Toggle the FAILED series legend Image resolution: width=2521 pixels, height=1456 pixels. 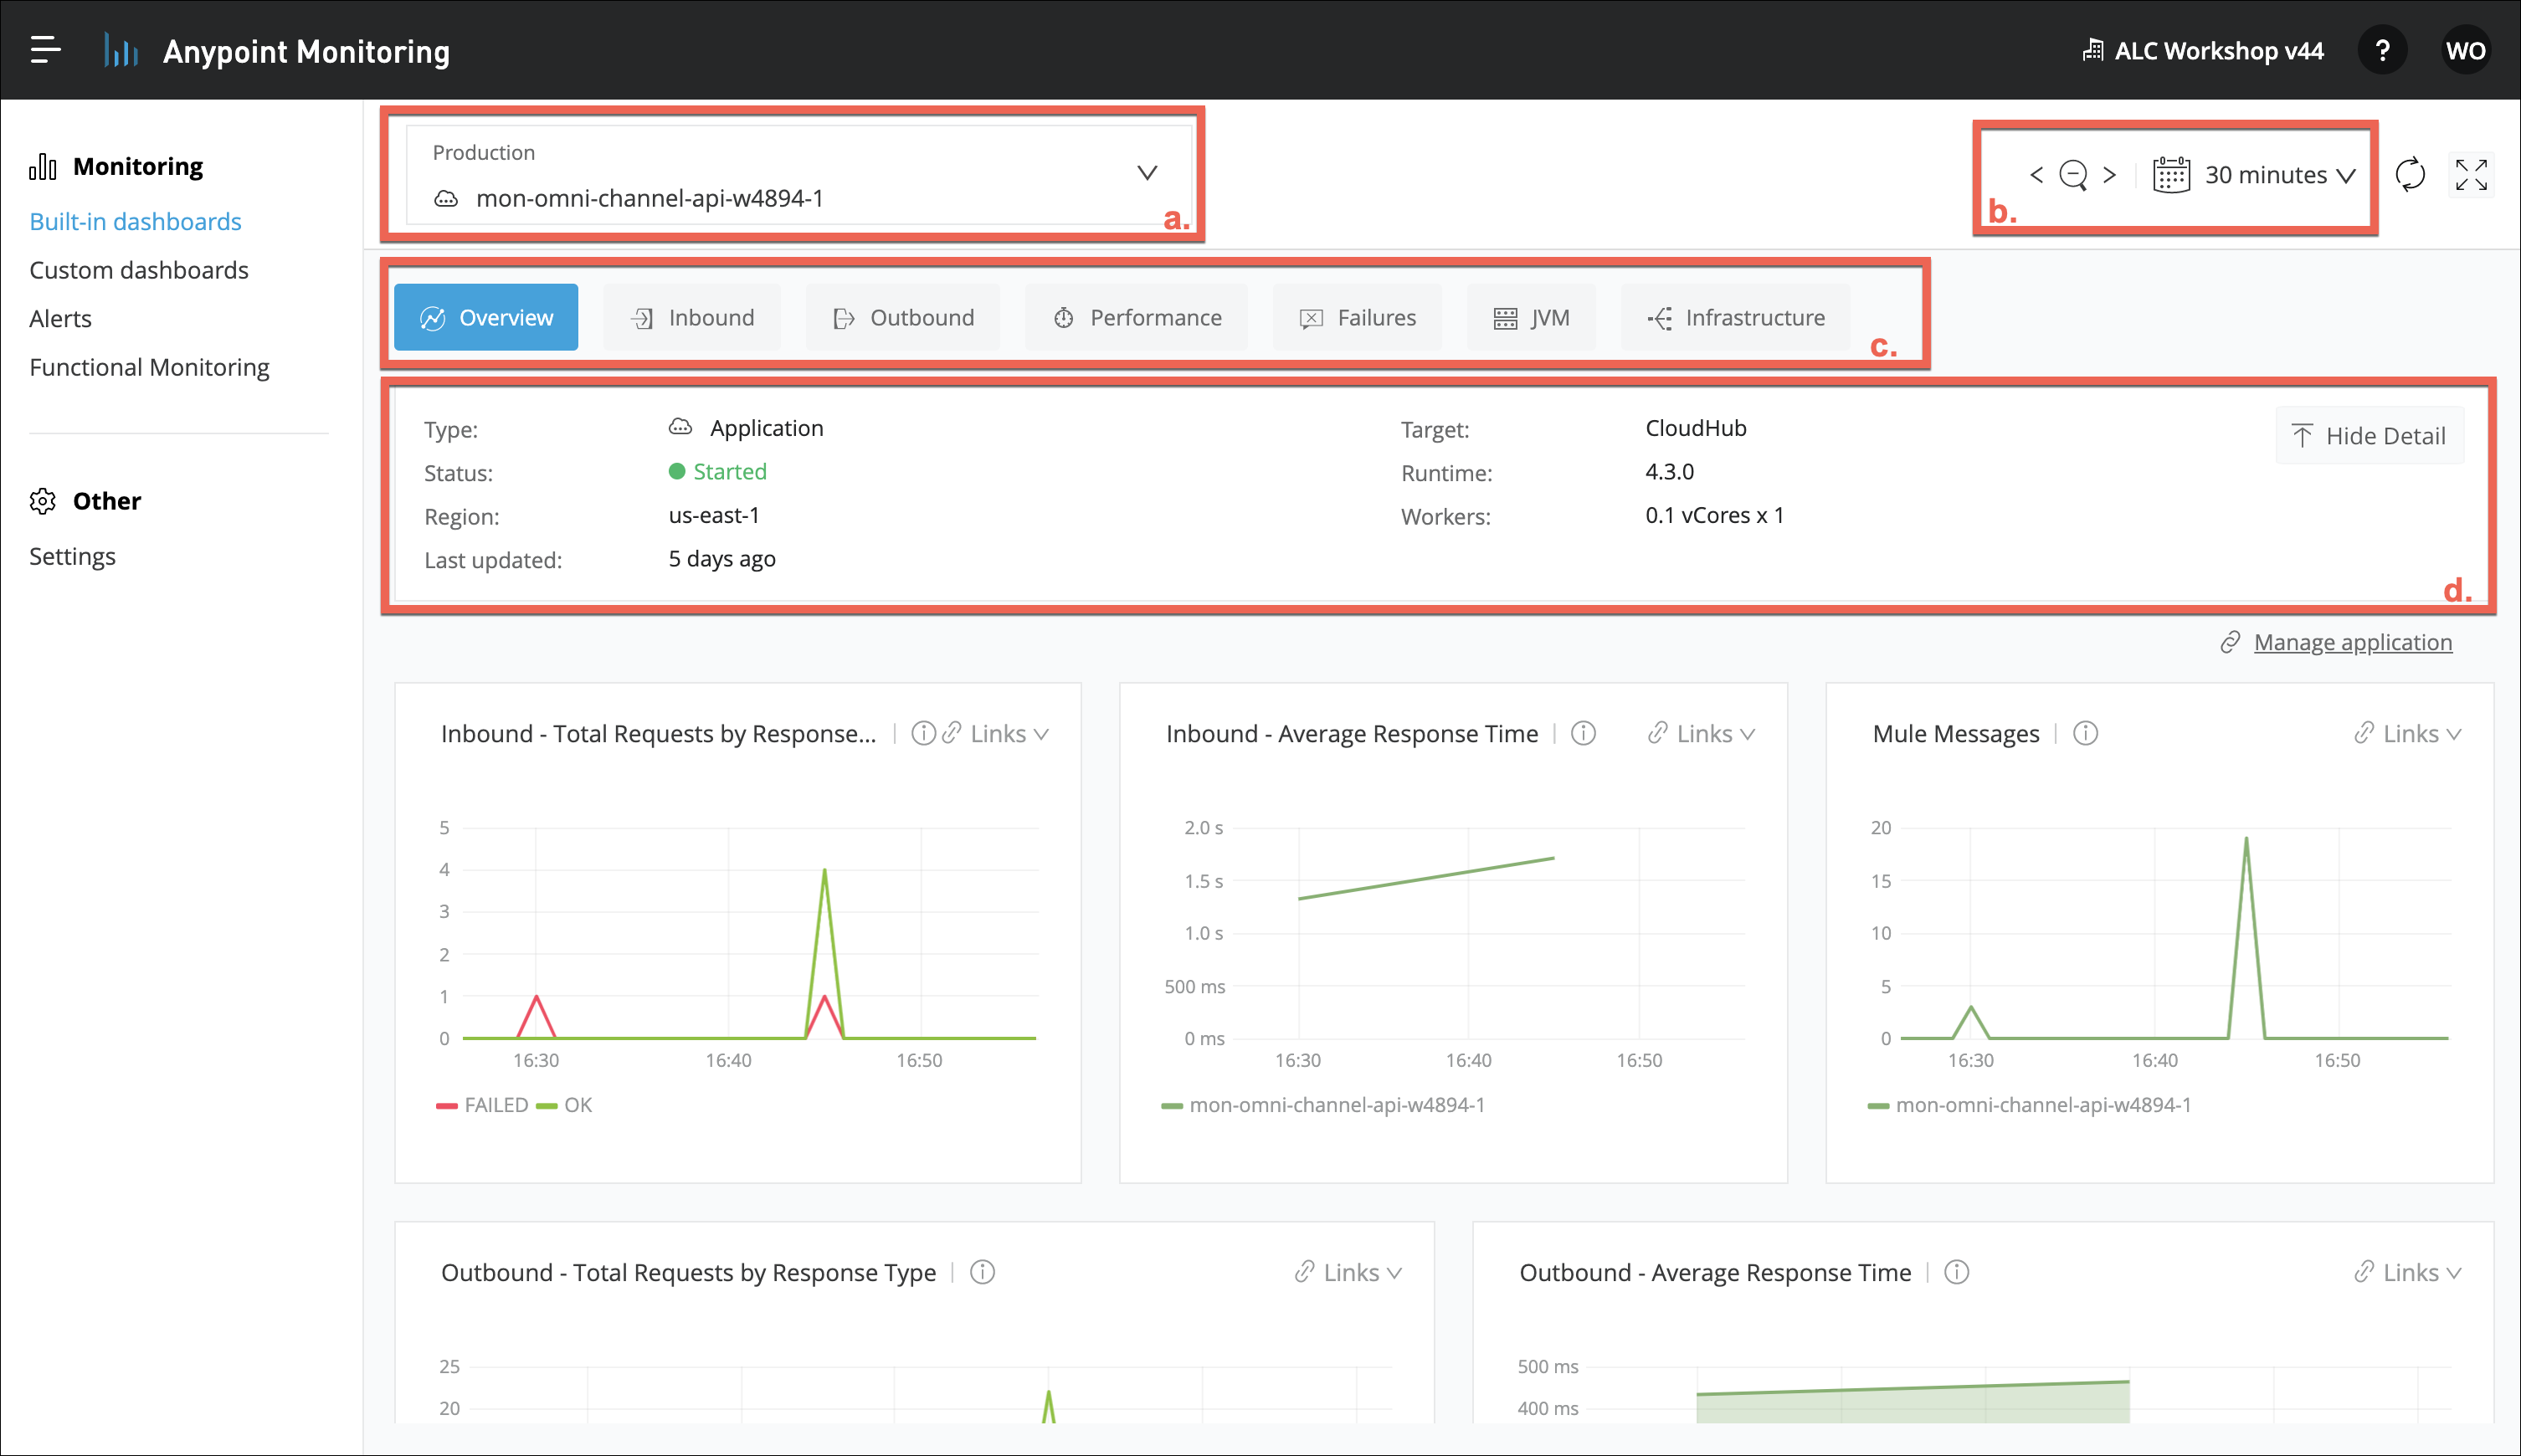(x=482, y=1105)
